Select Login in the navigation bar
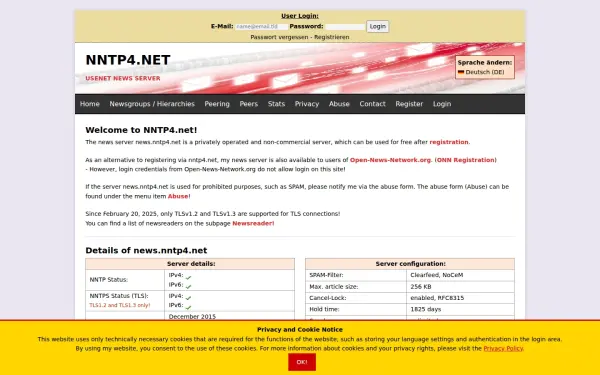The image size is (600, 375). [442, 104]
